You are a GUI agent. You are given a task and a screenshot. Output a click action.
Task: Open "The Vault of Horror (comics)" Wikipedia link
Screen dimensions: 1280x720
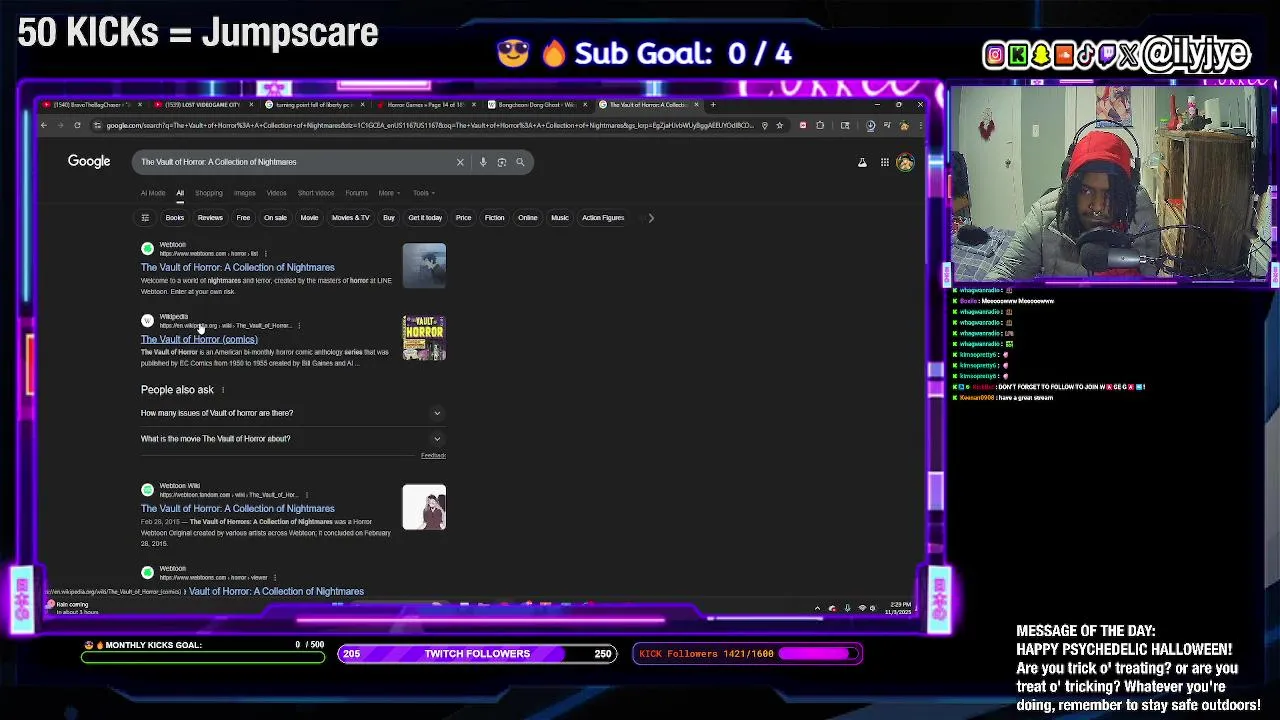click(x=199, y=339)
